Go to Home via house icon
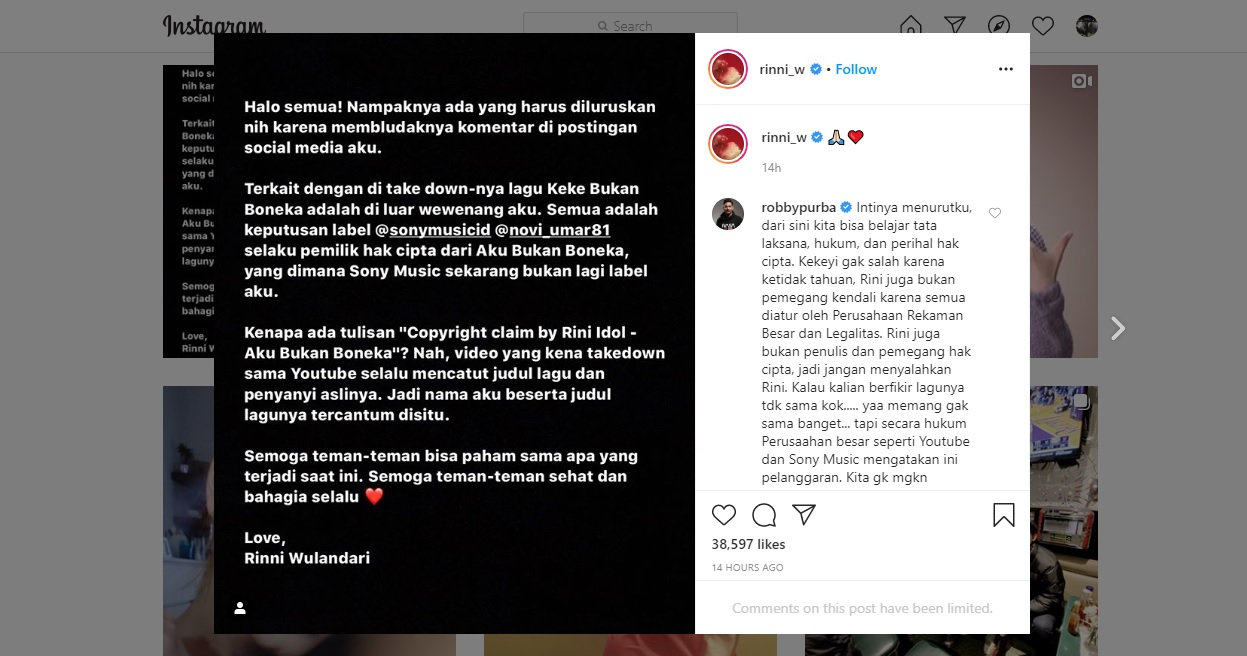The height and width of the screenshot is (656, 1247). 911,26
